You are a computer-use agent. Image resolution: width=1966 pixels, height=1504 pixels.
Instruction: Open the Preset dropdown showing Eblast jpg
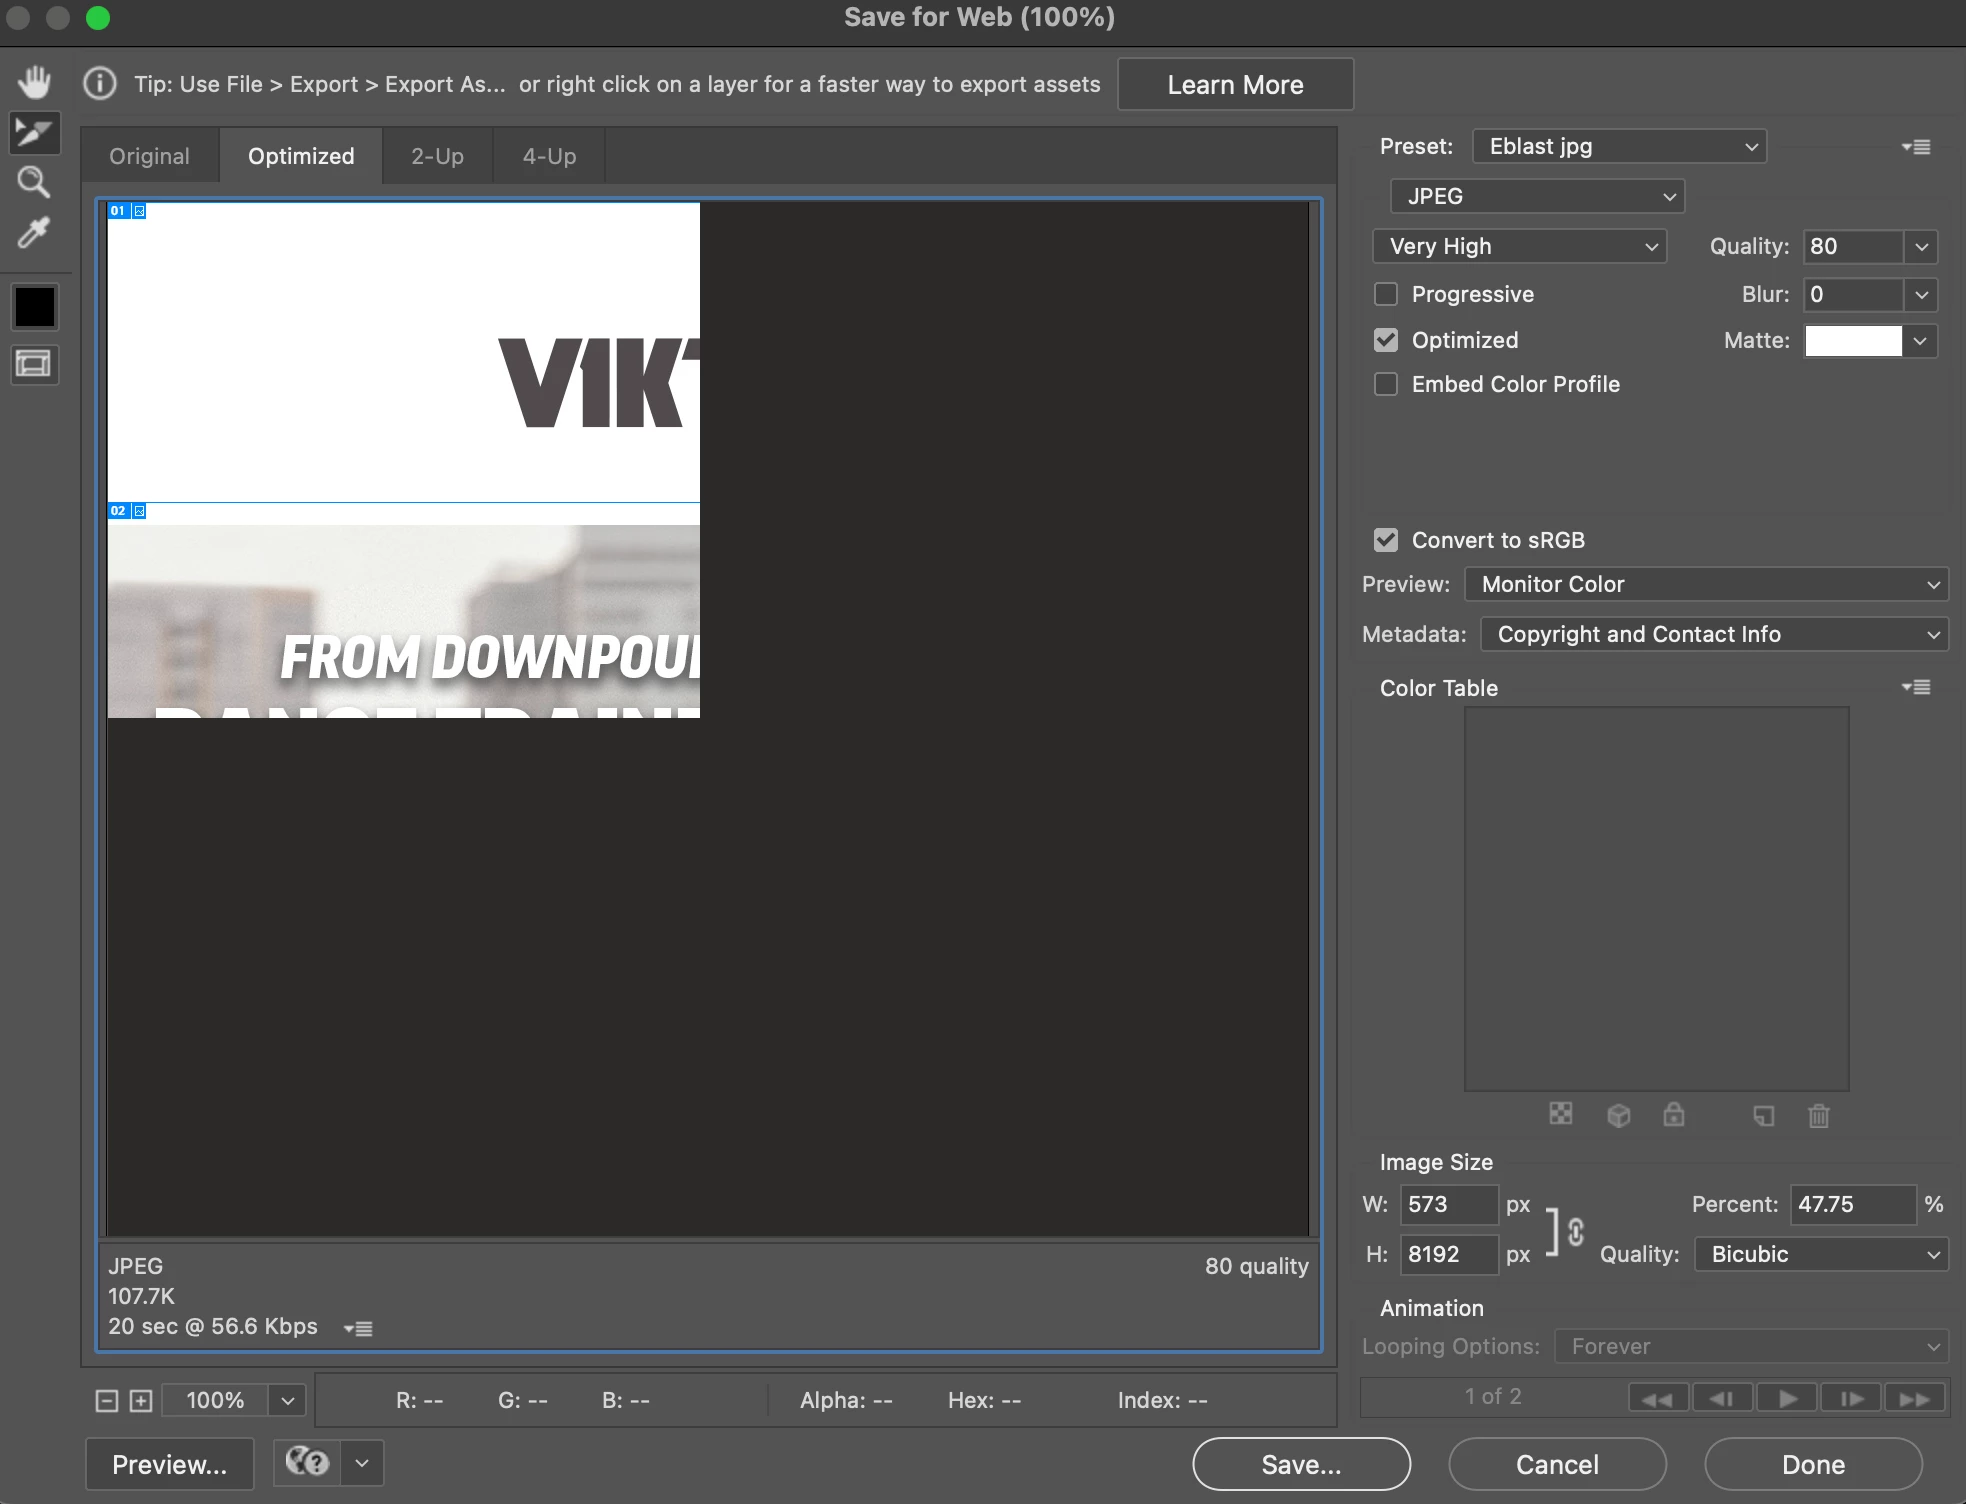tap(1619, 146)
